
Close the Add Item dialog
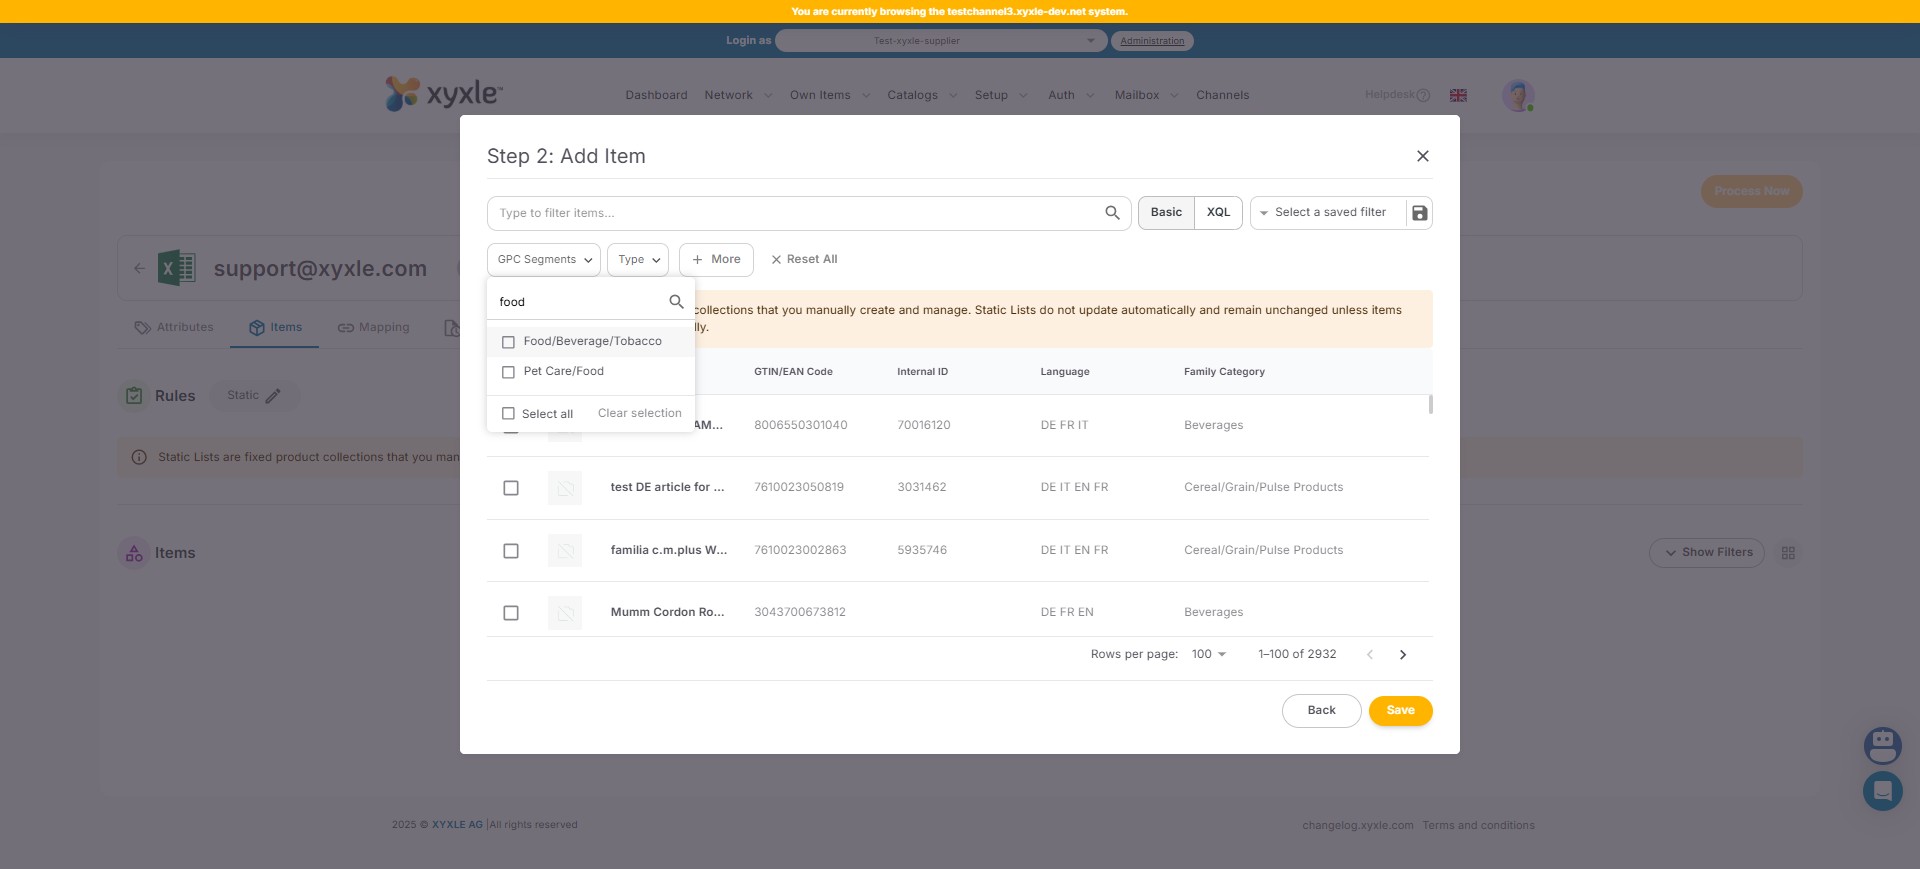point(1422,156)
